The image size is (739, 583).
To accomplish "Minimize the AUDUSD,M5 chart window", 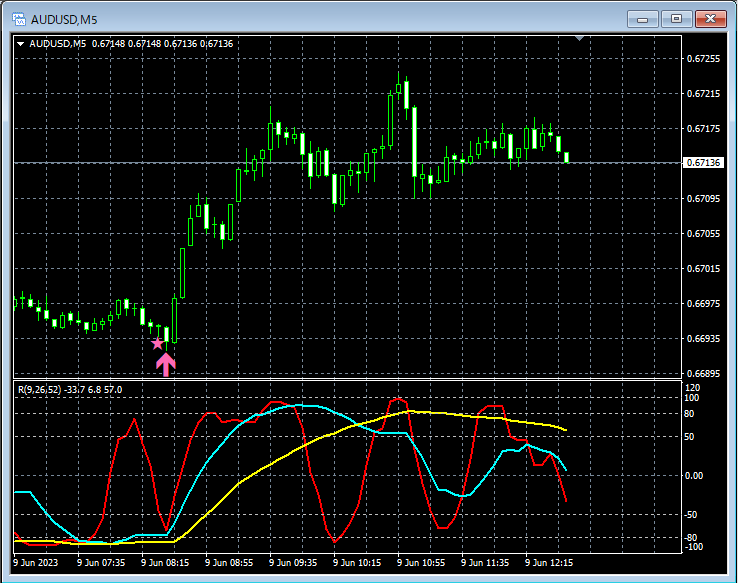I will (x=642, y=19).
